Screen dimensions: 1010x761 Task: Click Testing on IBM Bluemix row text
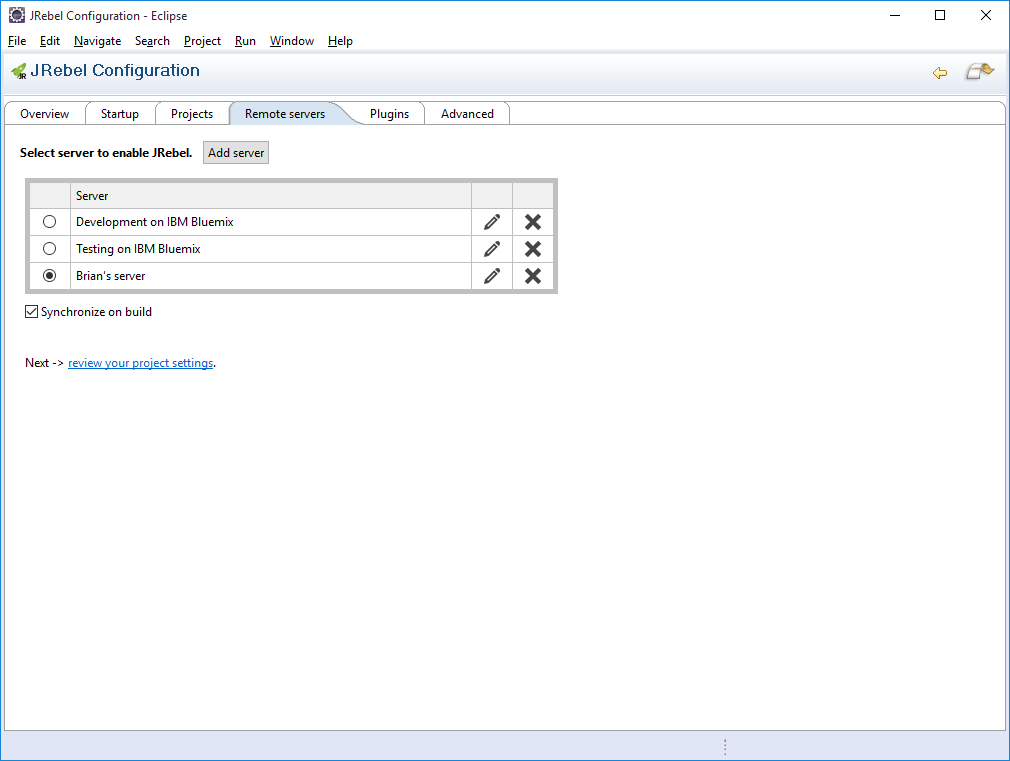(138, 249)
